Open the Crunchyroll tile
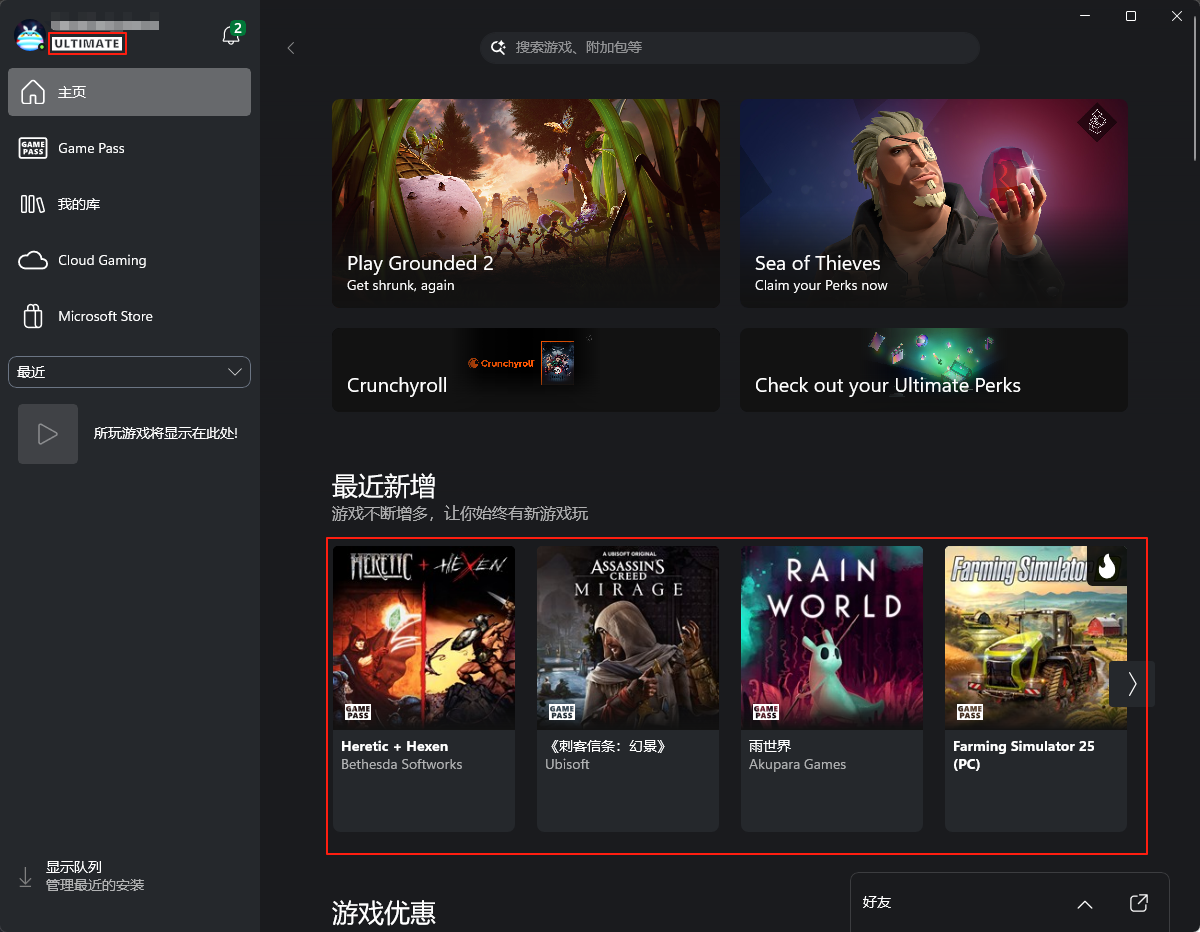Screen dimensions: 1200x932 click(x=526, y=370)
